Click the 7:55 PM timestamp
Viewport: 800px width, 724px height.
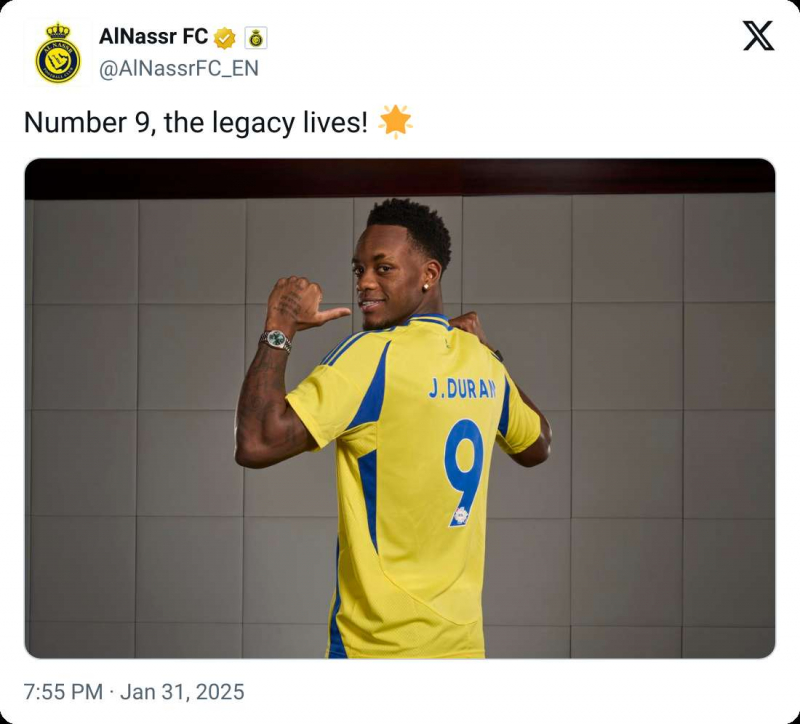[63, 692]
